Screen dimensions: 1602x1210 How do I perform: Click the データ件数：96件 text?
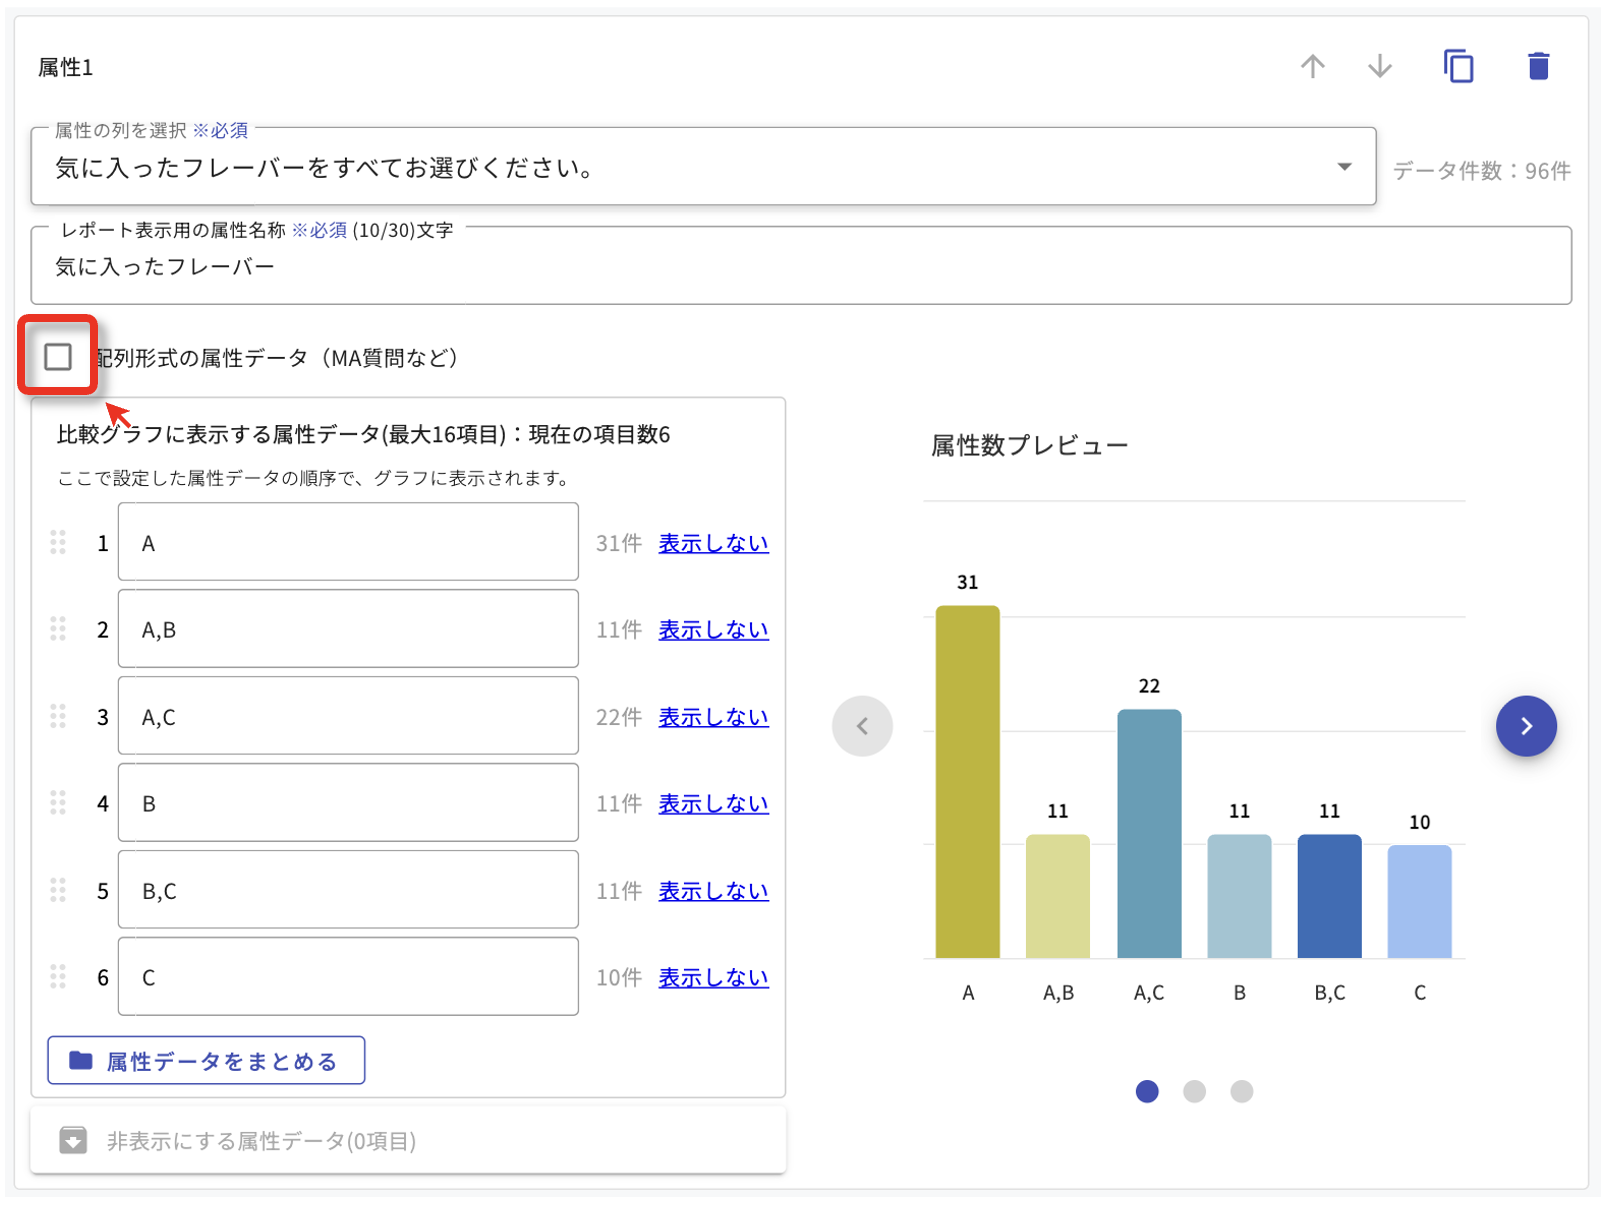coord(1481,171)
